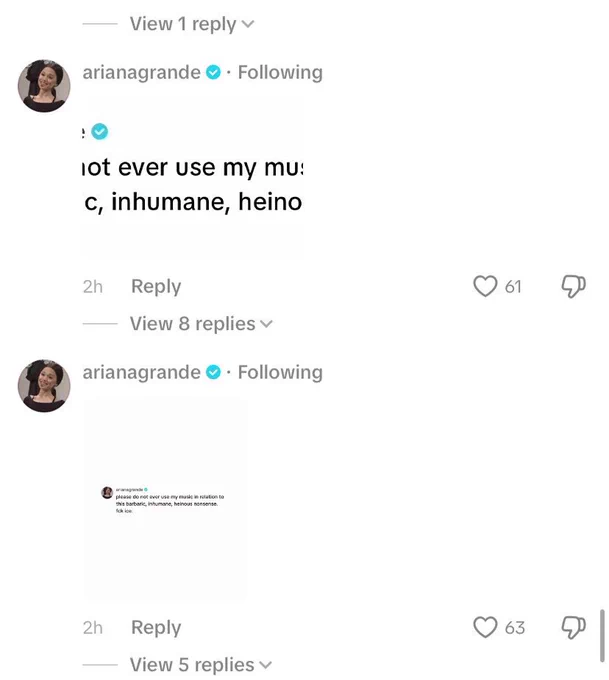Open the second arianagrande username link
609x680 pixels.
pos(141,372)
